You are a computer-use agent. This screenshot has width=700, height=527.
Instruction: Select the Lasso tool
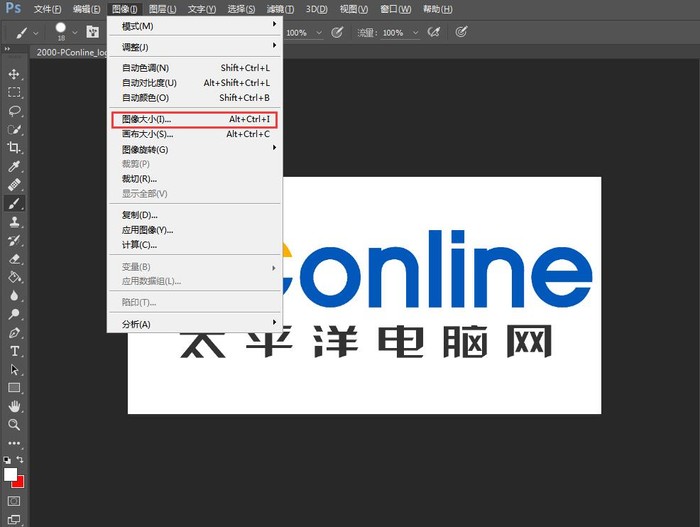[x=14, y=111]
